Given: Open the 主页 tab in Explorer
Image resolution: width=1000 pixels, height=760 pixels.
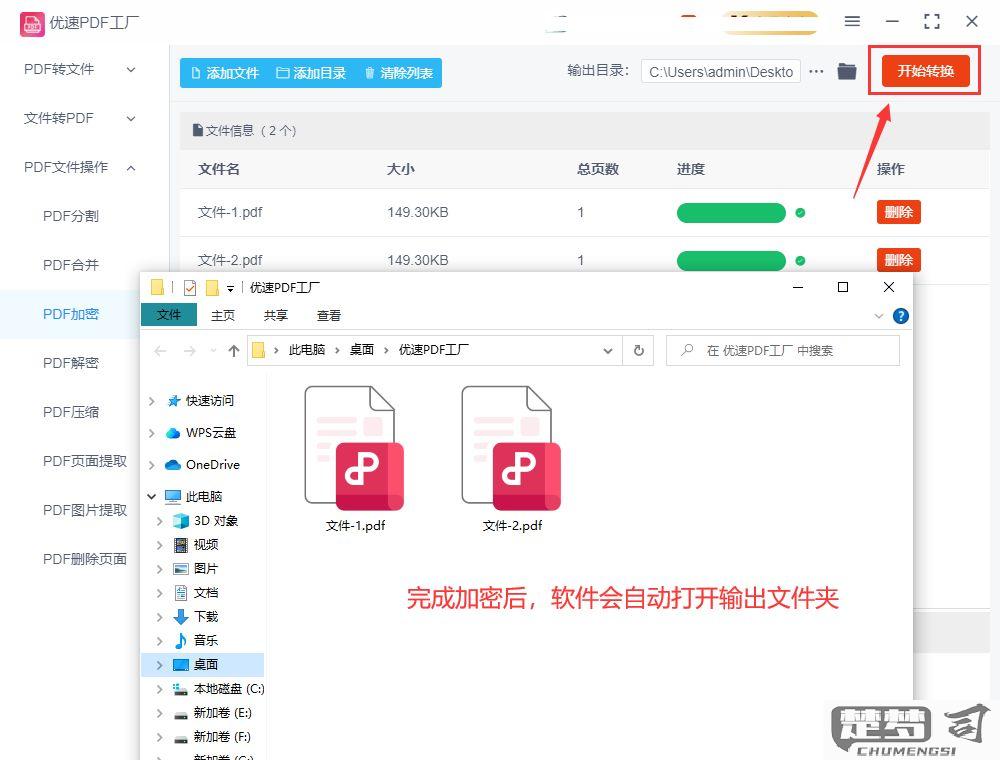Looking at the screenshot, I should (x=223, y=316).
